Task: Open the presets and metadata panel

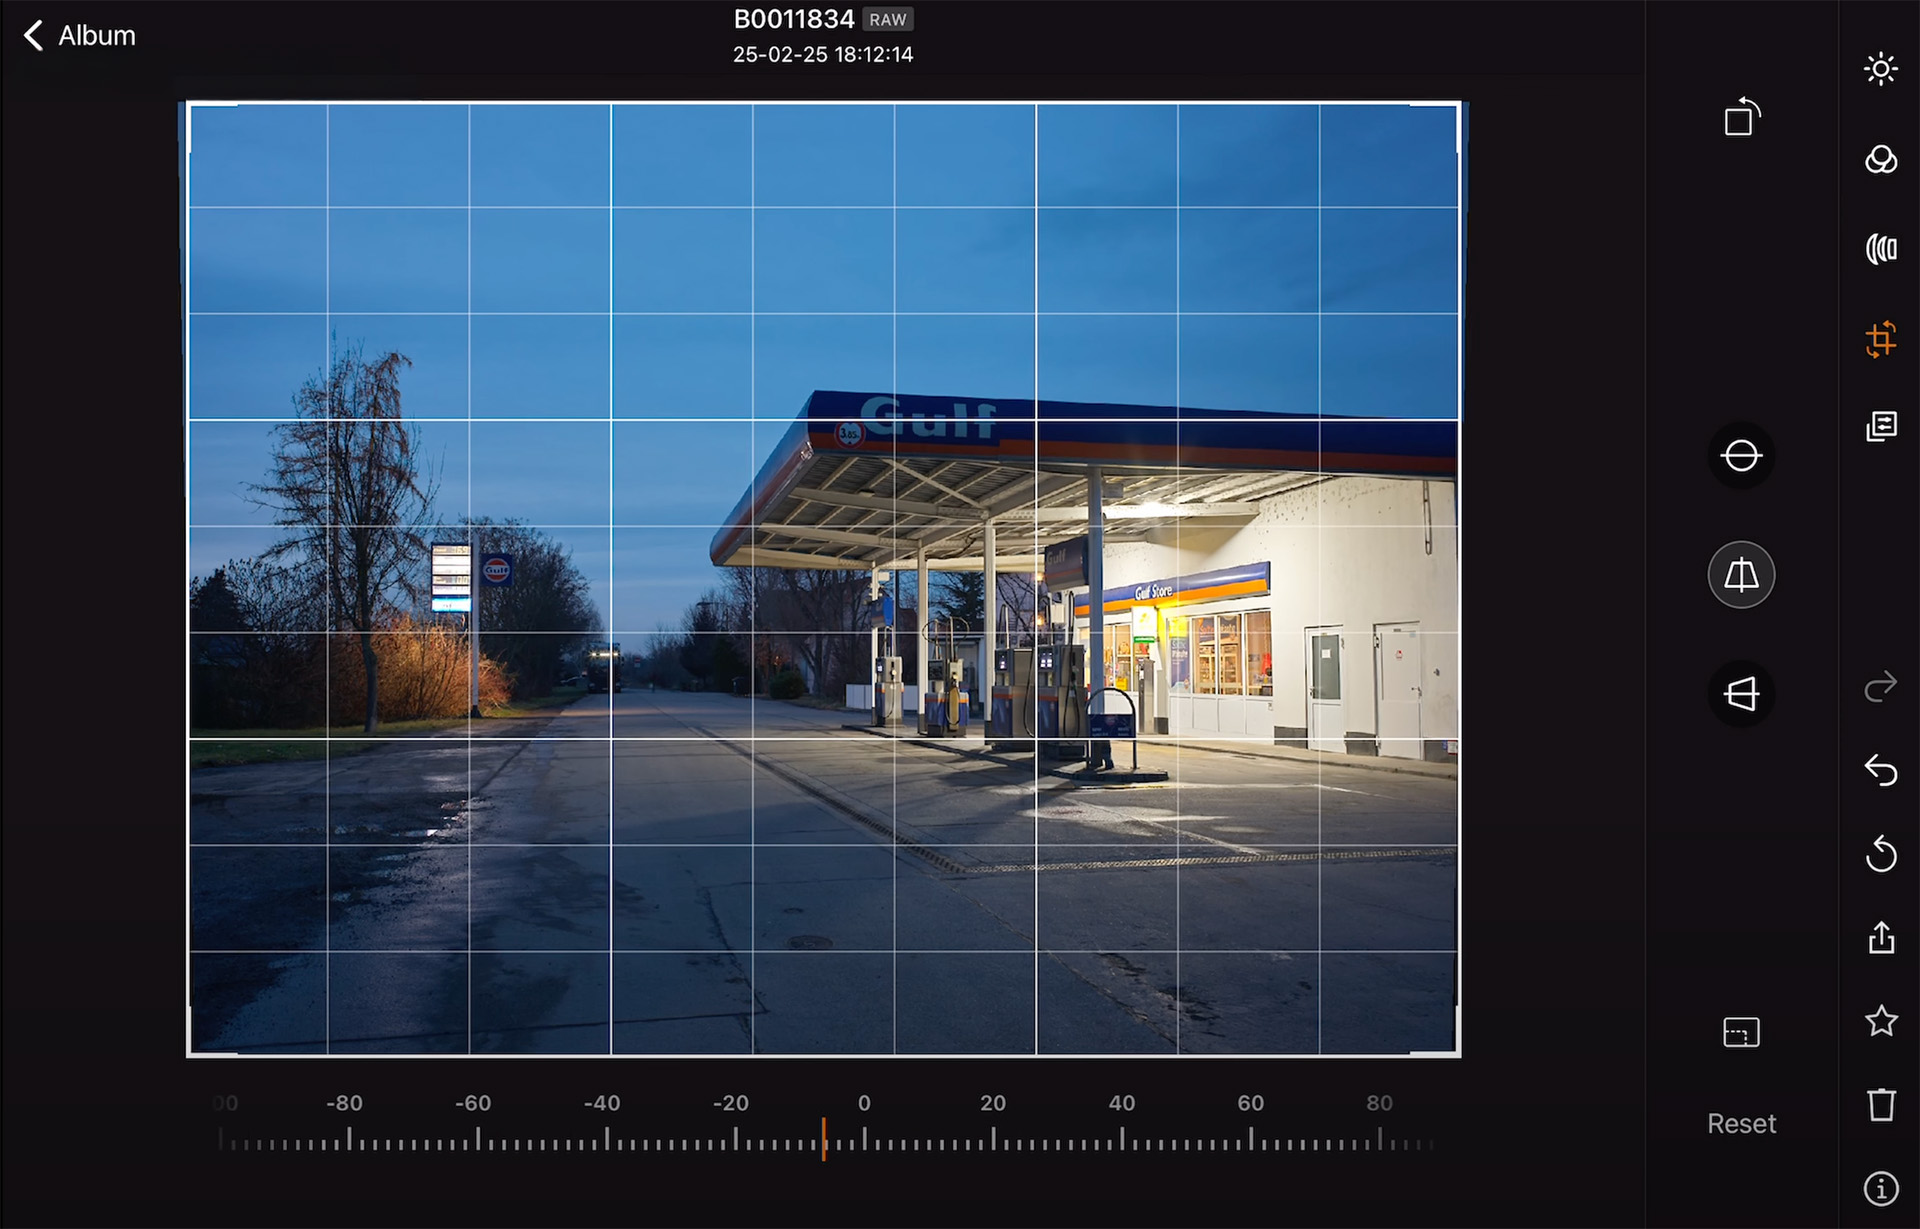Action: click(1880, 427)
